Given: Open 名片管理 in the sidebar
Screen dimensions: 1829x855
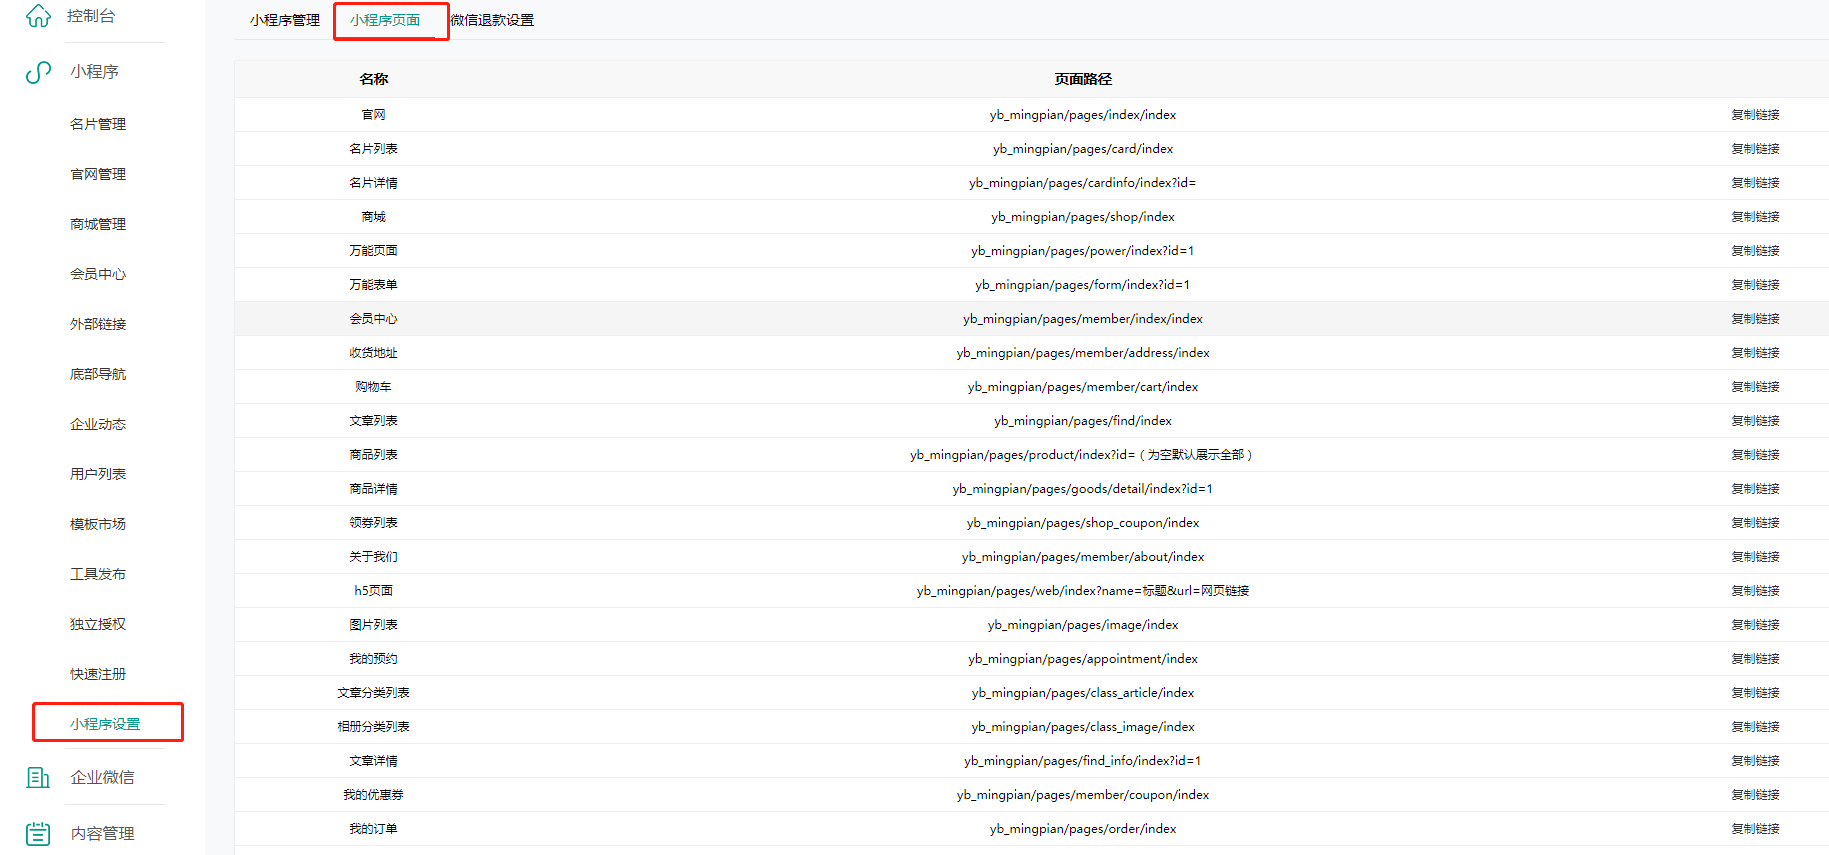Looking at the screenshot, I should click(x=98, y=124).
